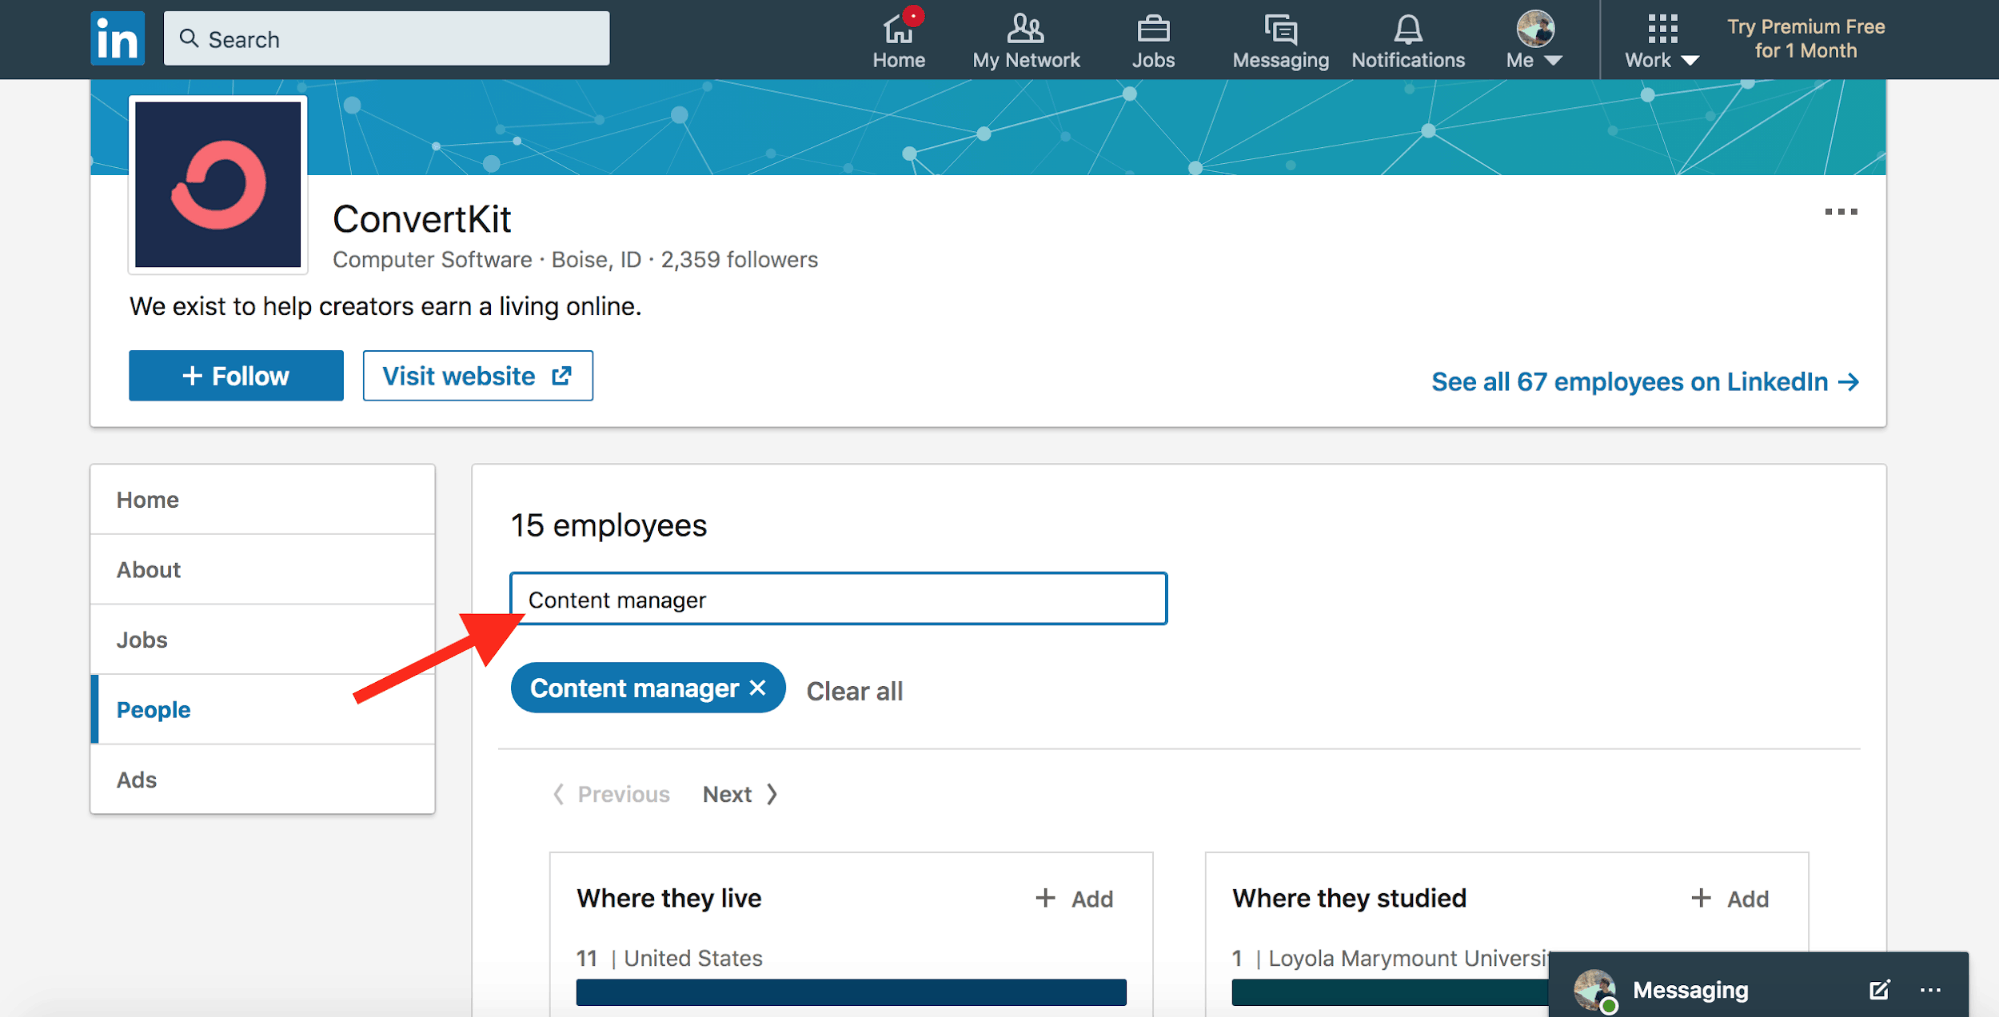
Task: Open Messaging overlay three-dot options
Action: pos(1930,990)
